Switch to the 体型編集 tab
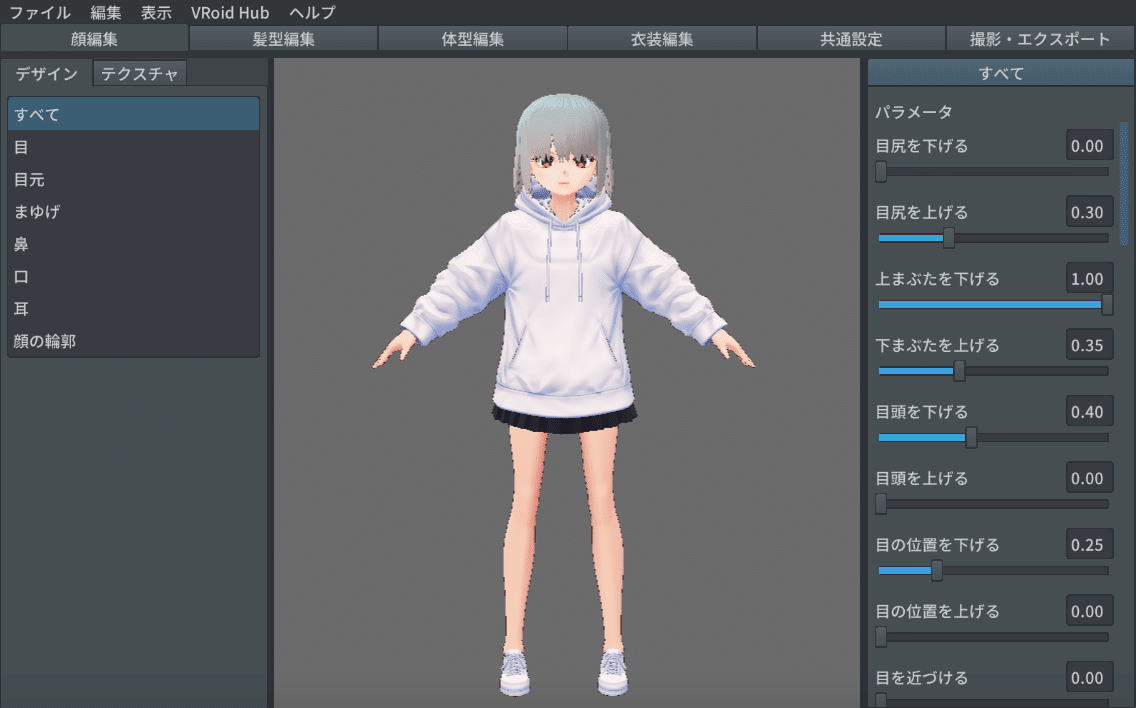 tap(472, 39)
